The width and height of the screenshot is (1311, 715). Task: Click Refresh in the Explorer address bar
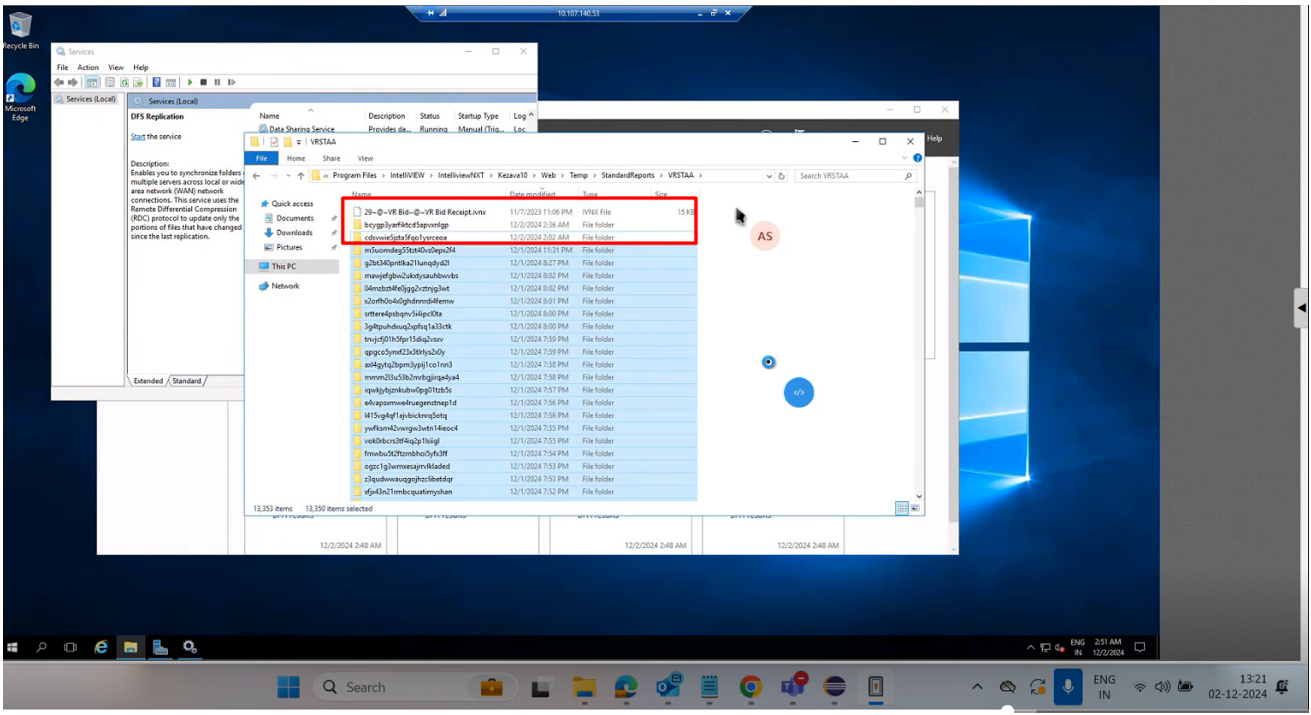coord(781,176)
